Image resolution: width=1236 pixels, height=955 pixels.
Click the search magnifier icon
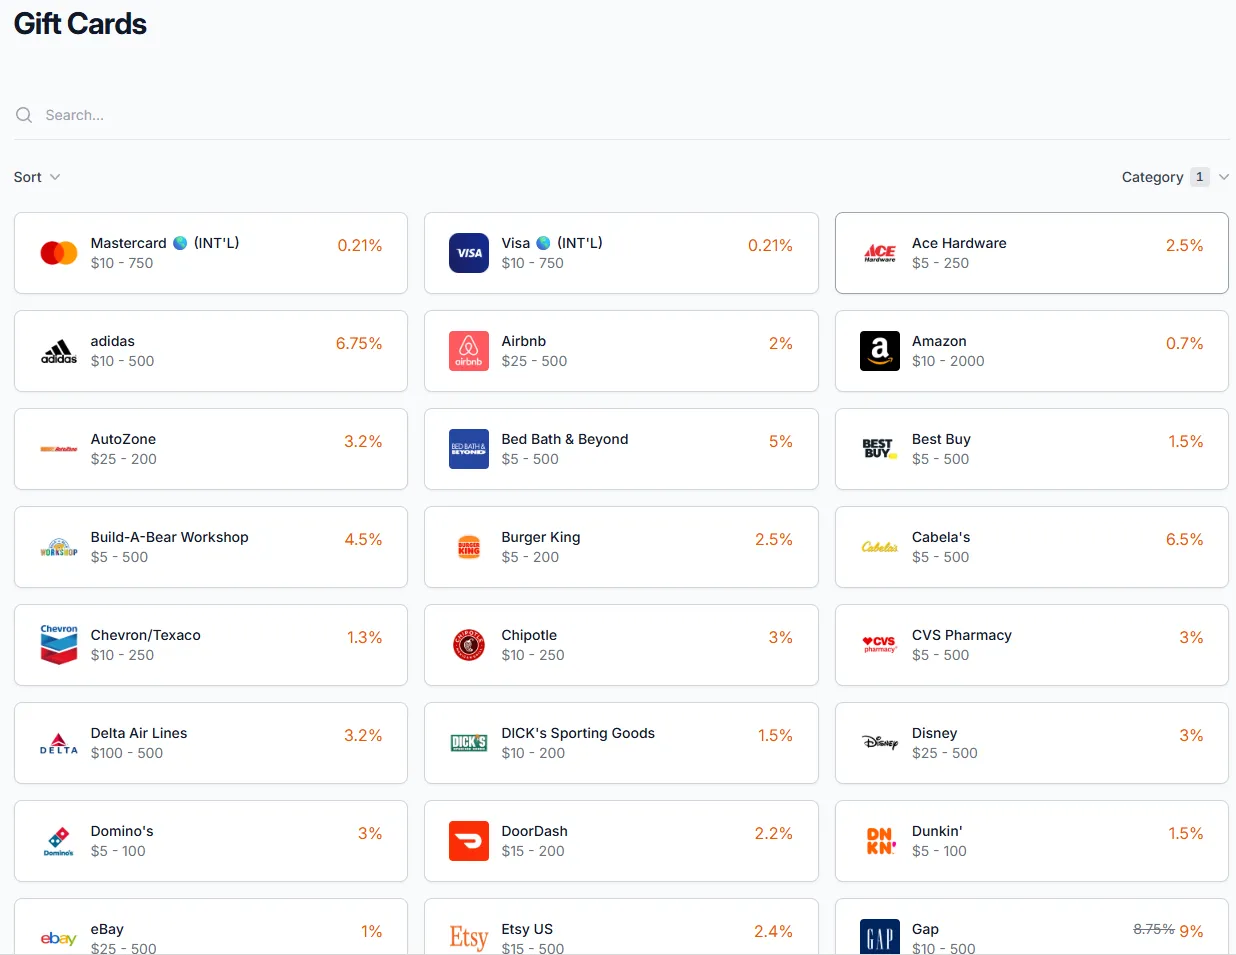click(x=24, y=115)
